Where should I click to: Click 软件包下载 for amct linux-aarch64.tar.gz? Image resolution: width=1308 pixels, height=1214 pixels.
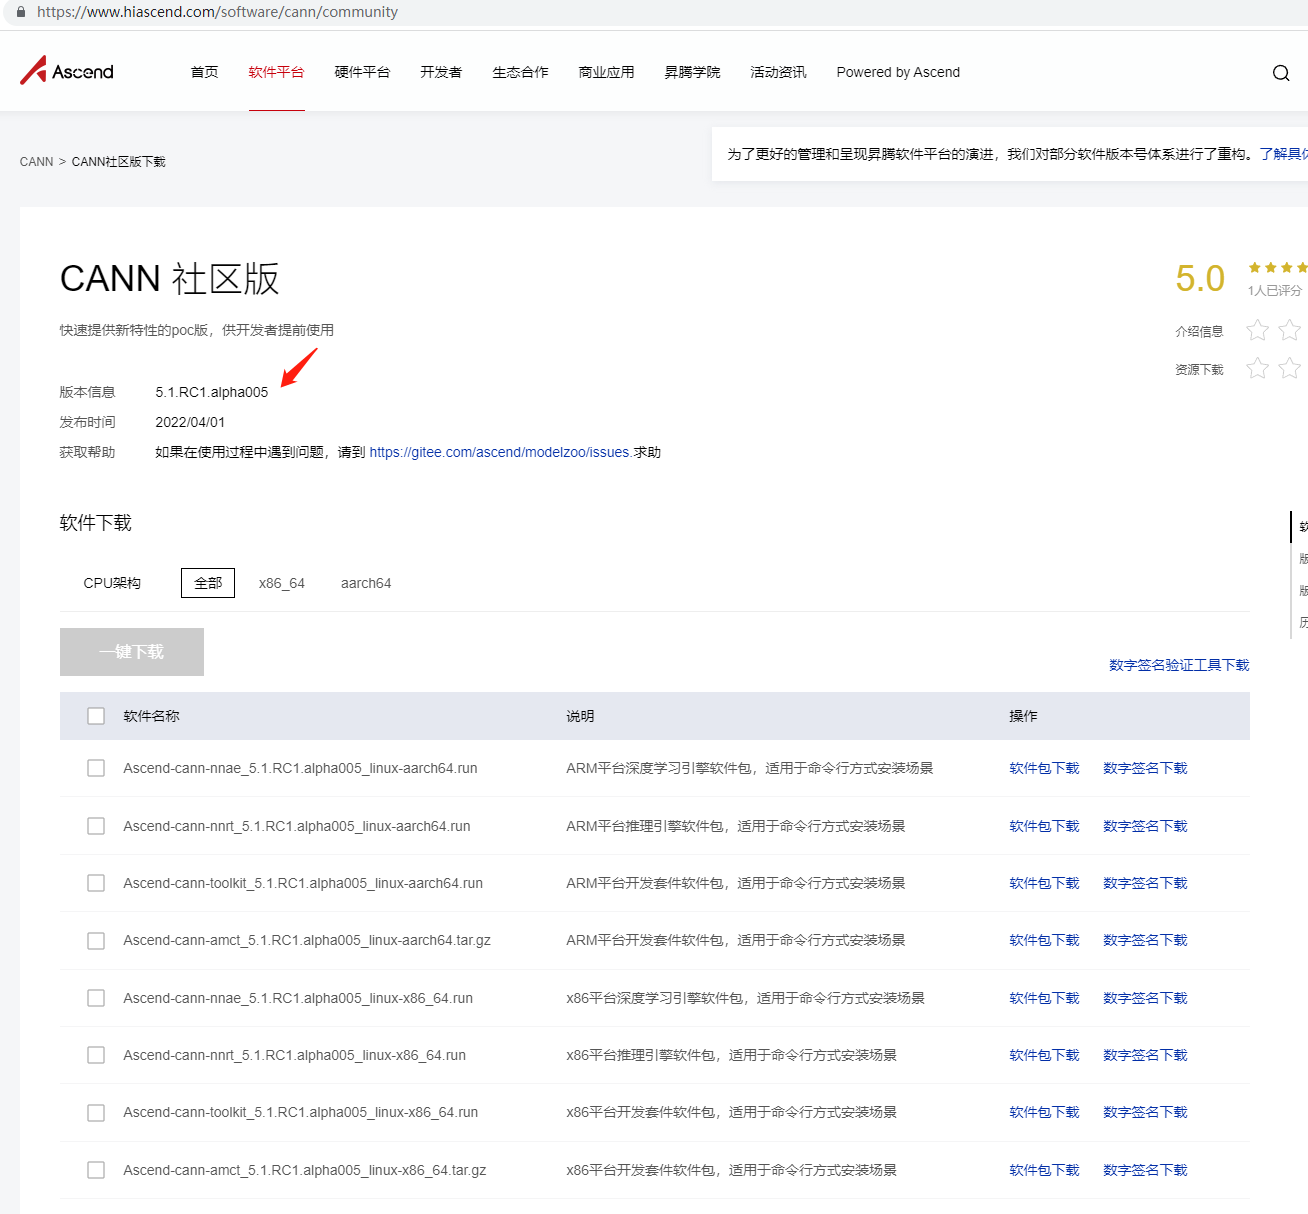click(1045, 940)
